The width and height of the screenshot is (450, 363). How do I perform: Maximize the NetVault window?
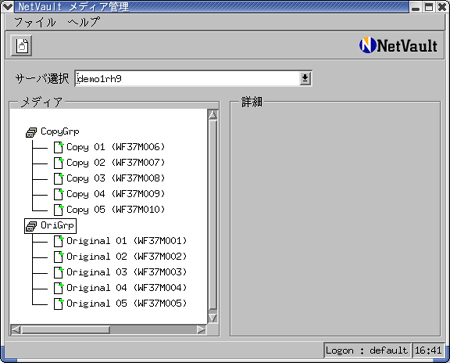pos(429,7)
